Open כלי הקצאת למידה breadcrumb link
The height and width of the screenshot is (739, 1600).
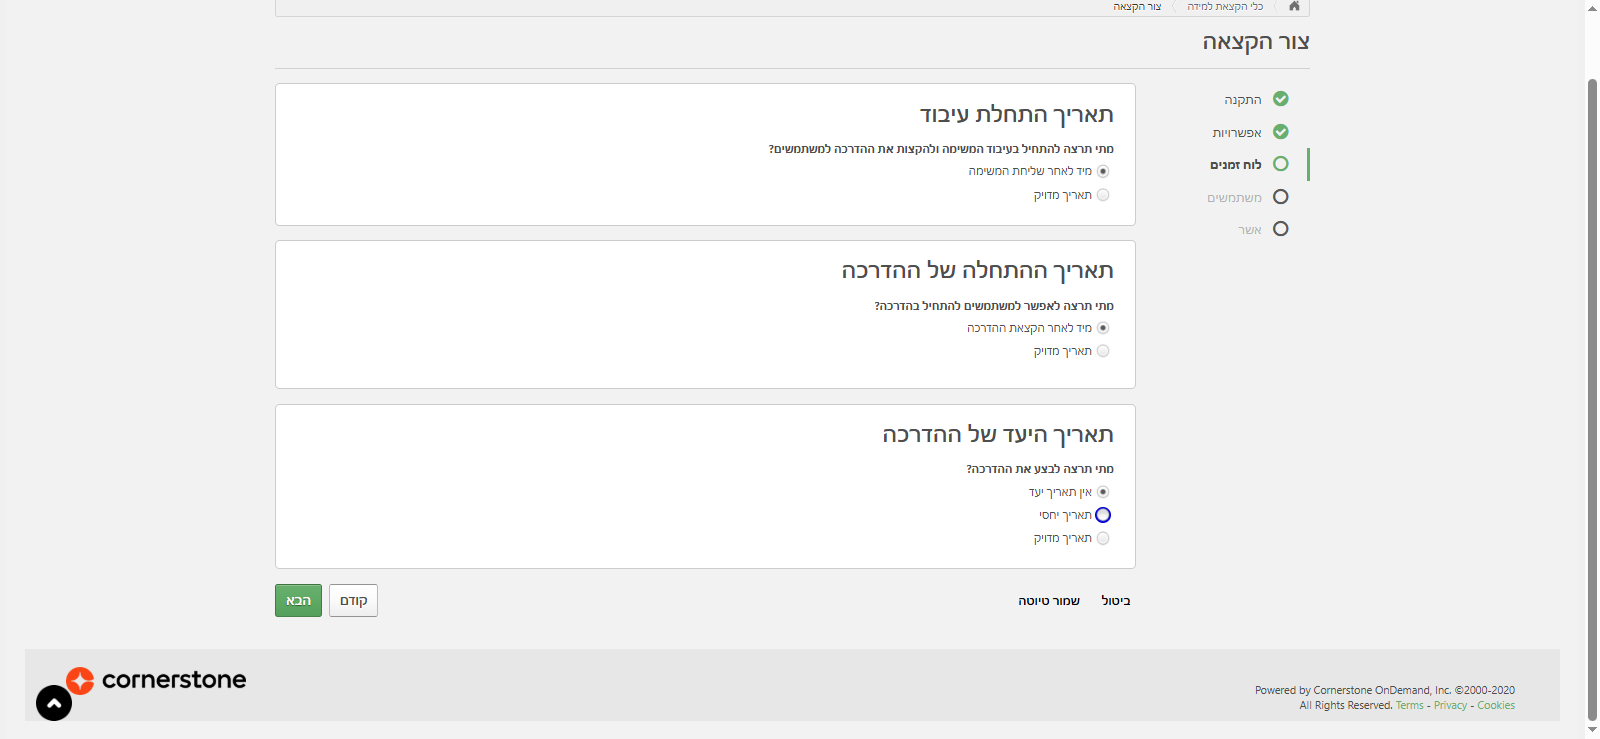pyautogui.click(x=1225, y=7)
